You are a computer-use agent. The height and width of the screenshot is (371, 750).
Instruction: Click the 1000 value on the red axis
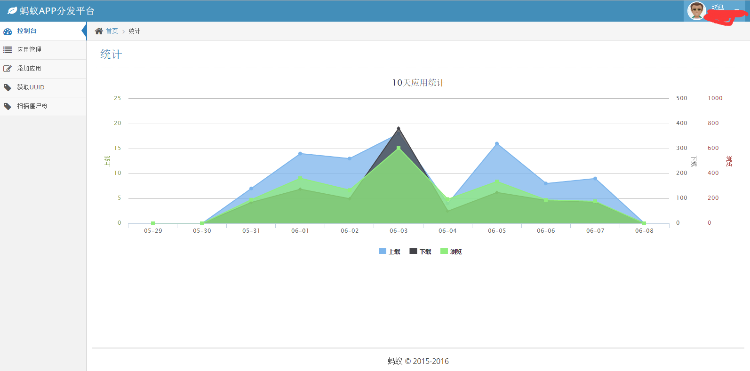[715, 98]
